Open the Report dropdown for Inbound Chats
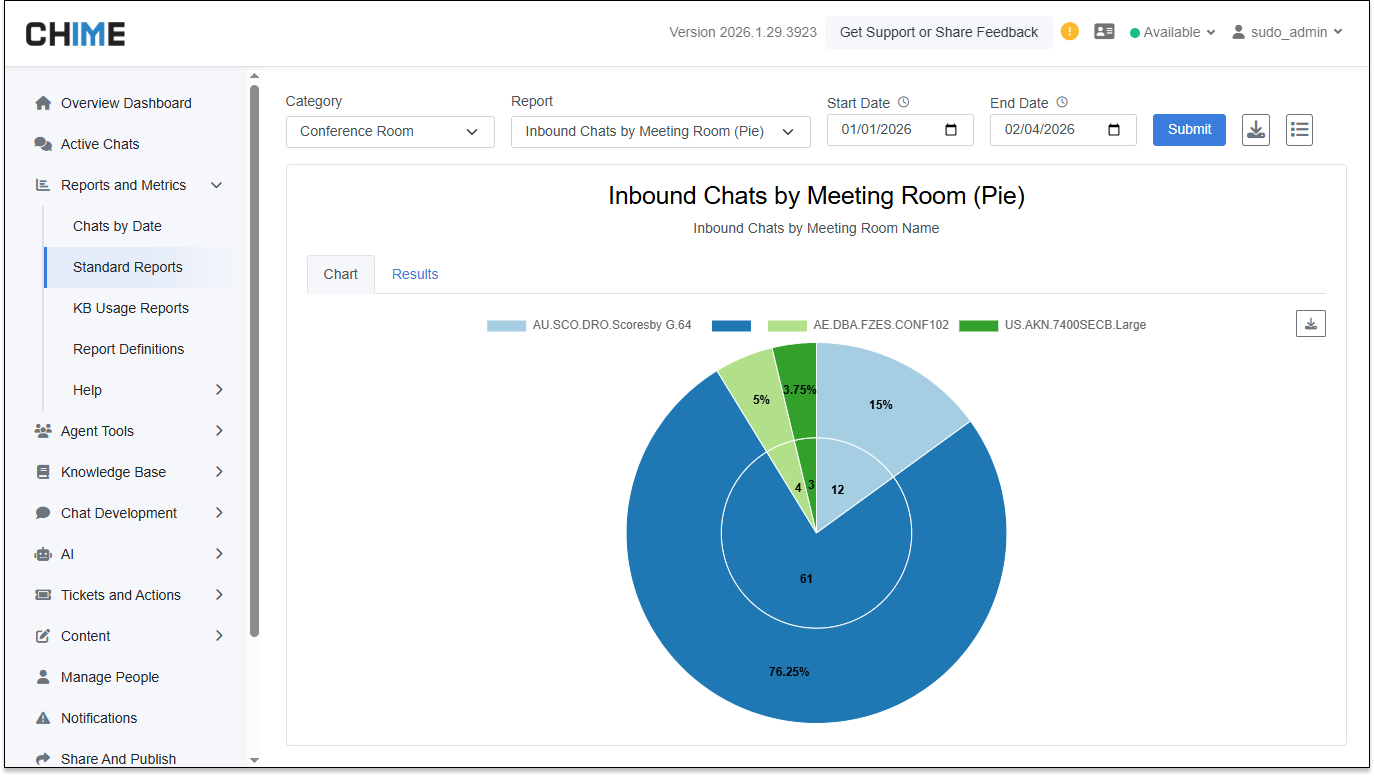The image size is (1374, 776). (660, 131)
